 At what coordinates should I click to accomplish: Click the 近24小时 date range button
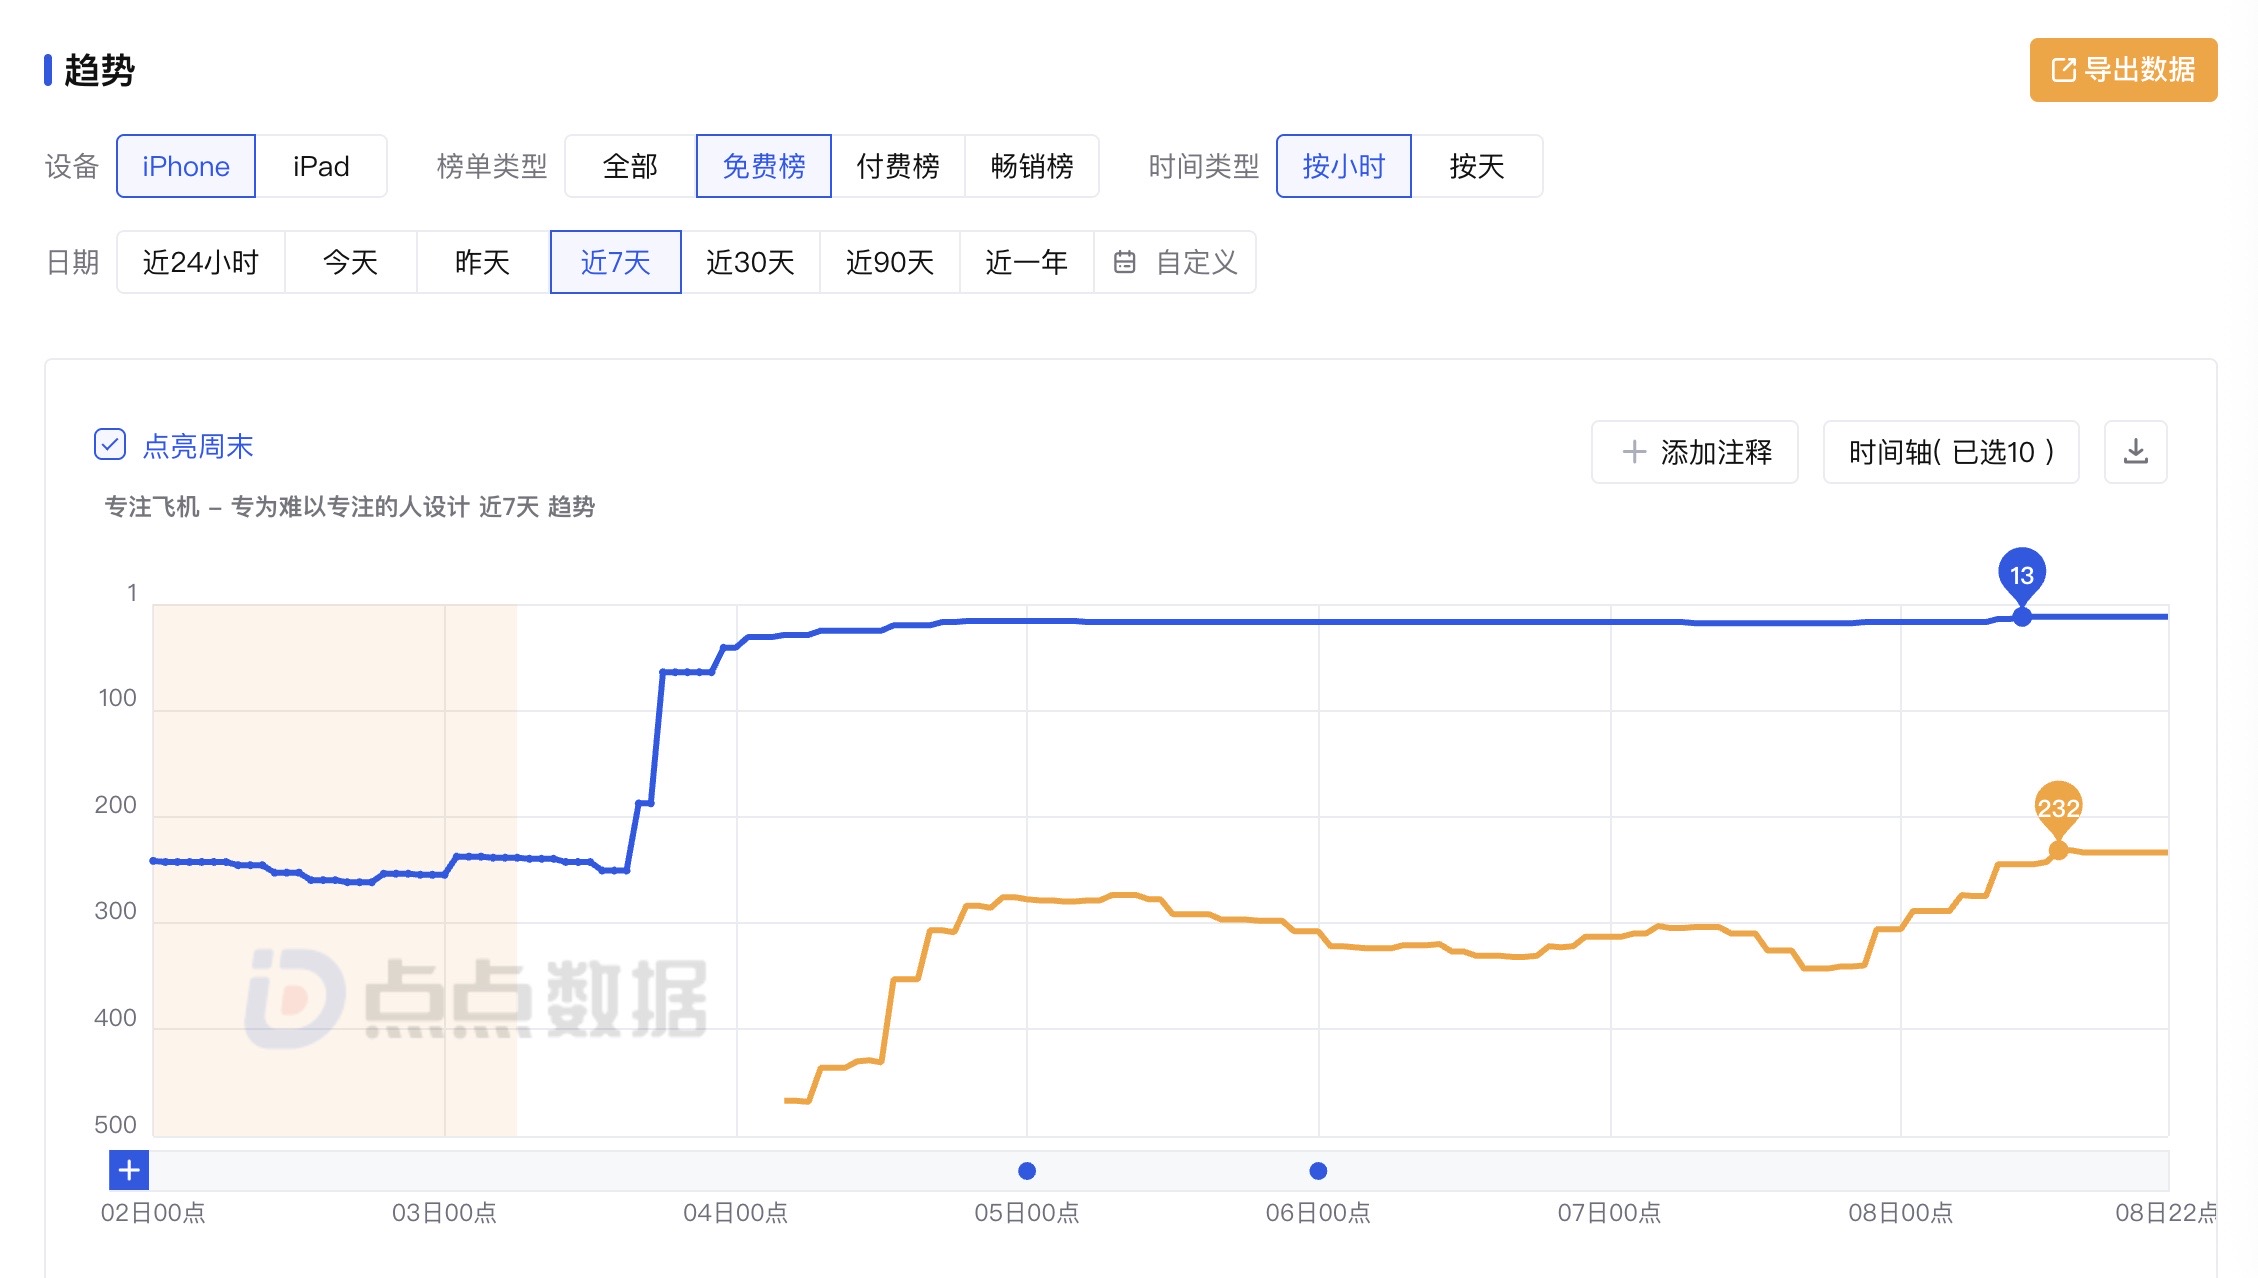coord(201,262)
